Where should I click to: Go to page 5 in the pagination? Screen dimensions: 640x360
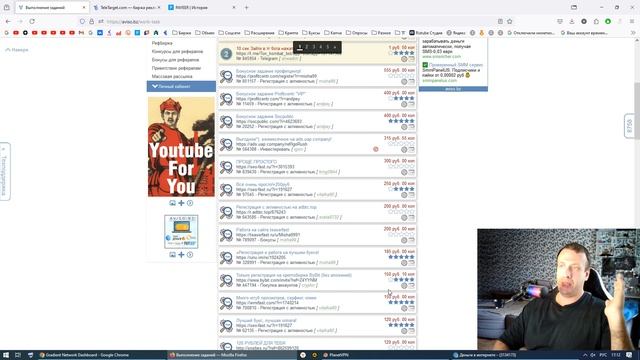327,47
